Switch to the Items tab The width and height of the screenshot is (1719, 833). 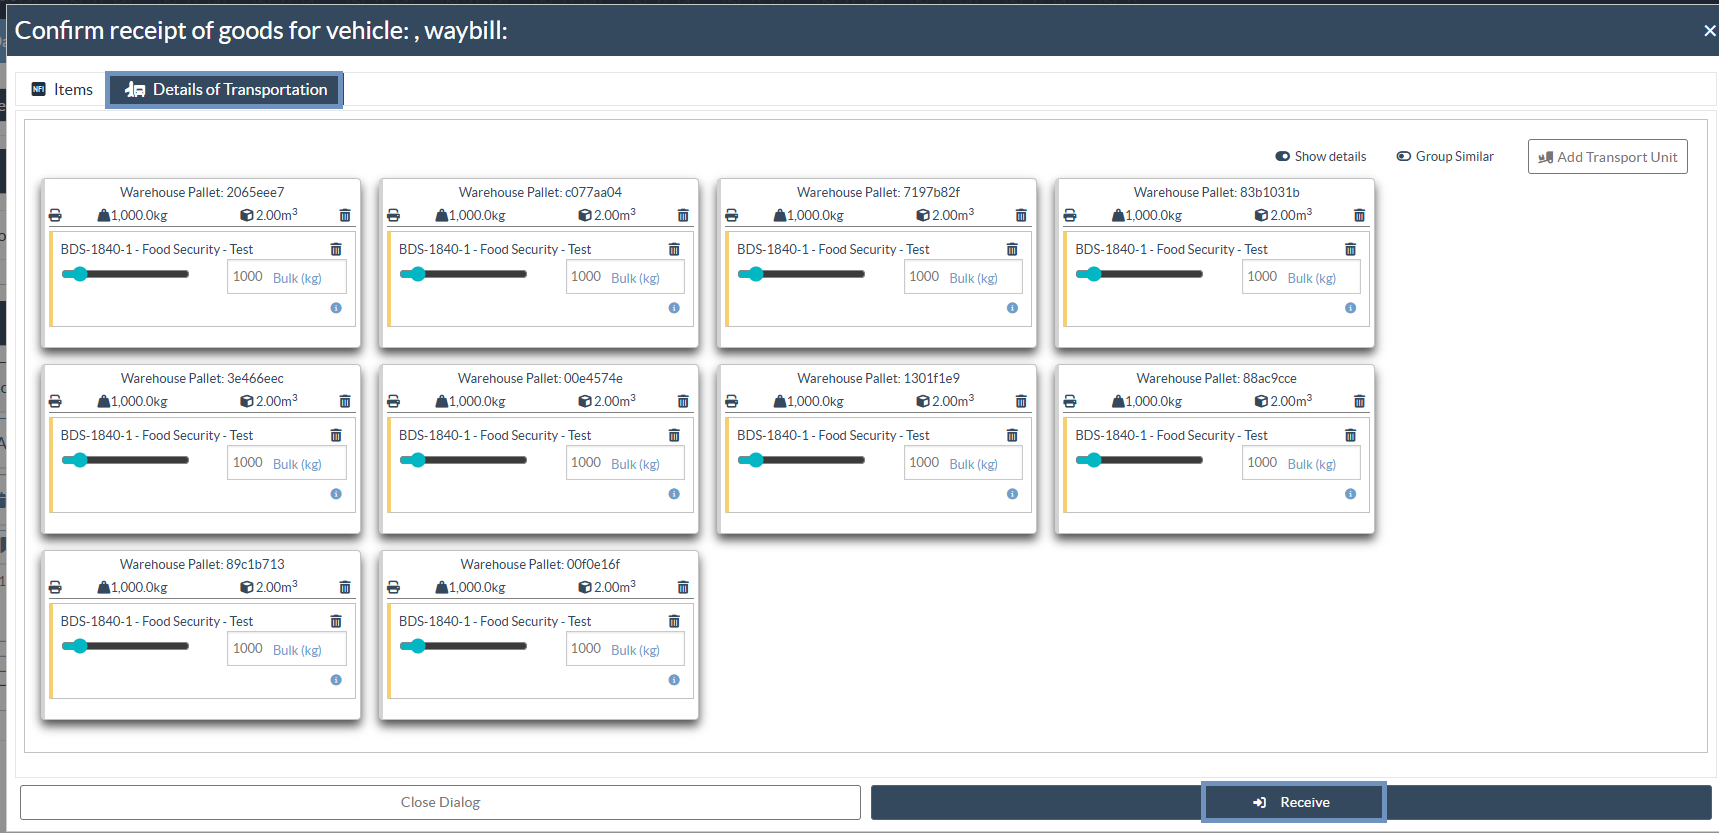pos(62,89)
